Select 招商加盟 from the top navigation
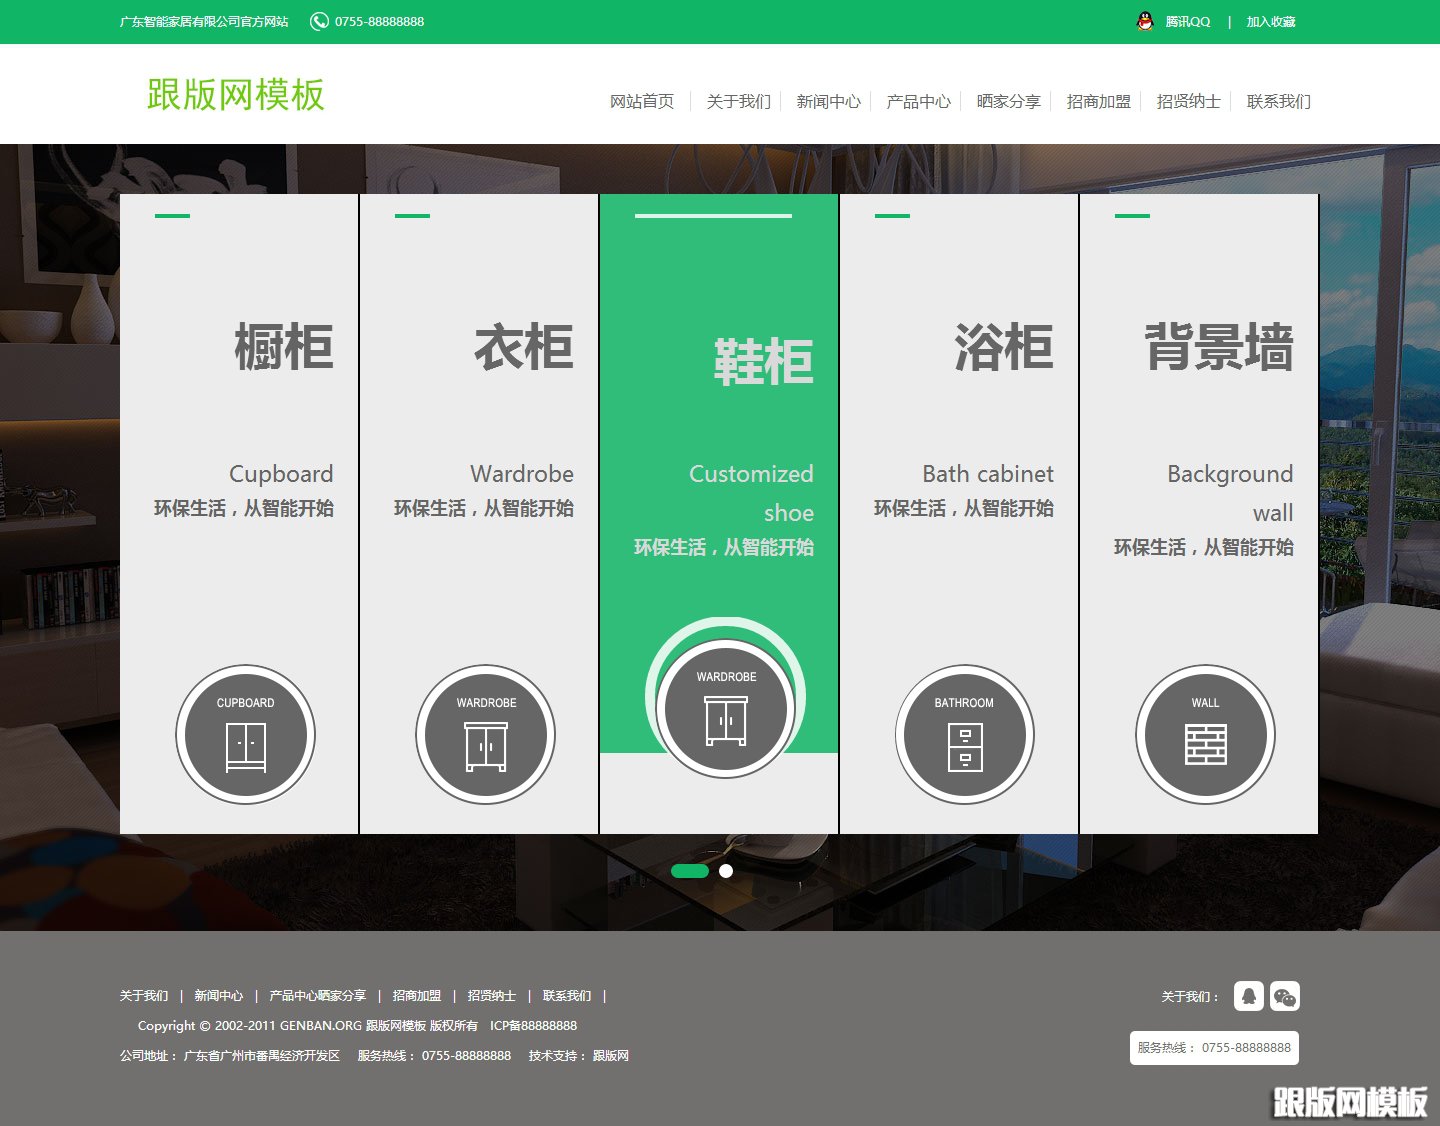Screen dimensions: 1440x1126 tap(1097, 101)
